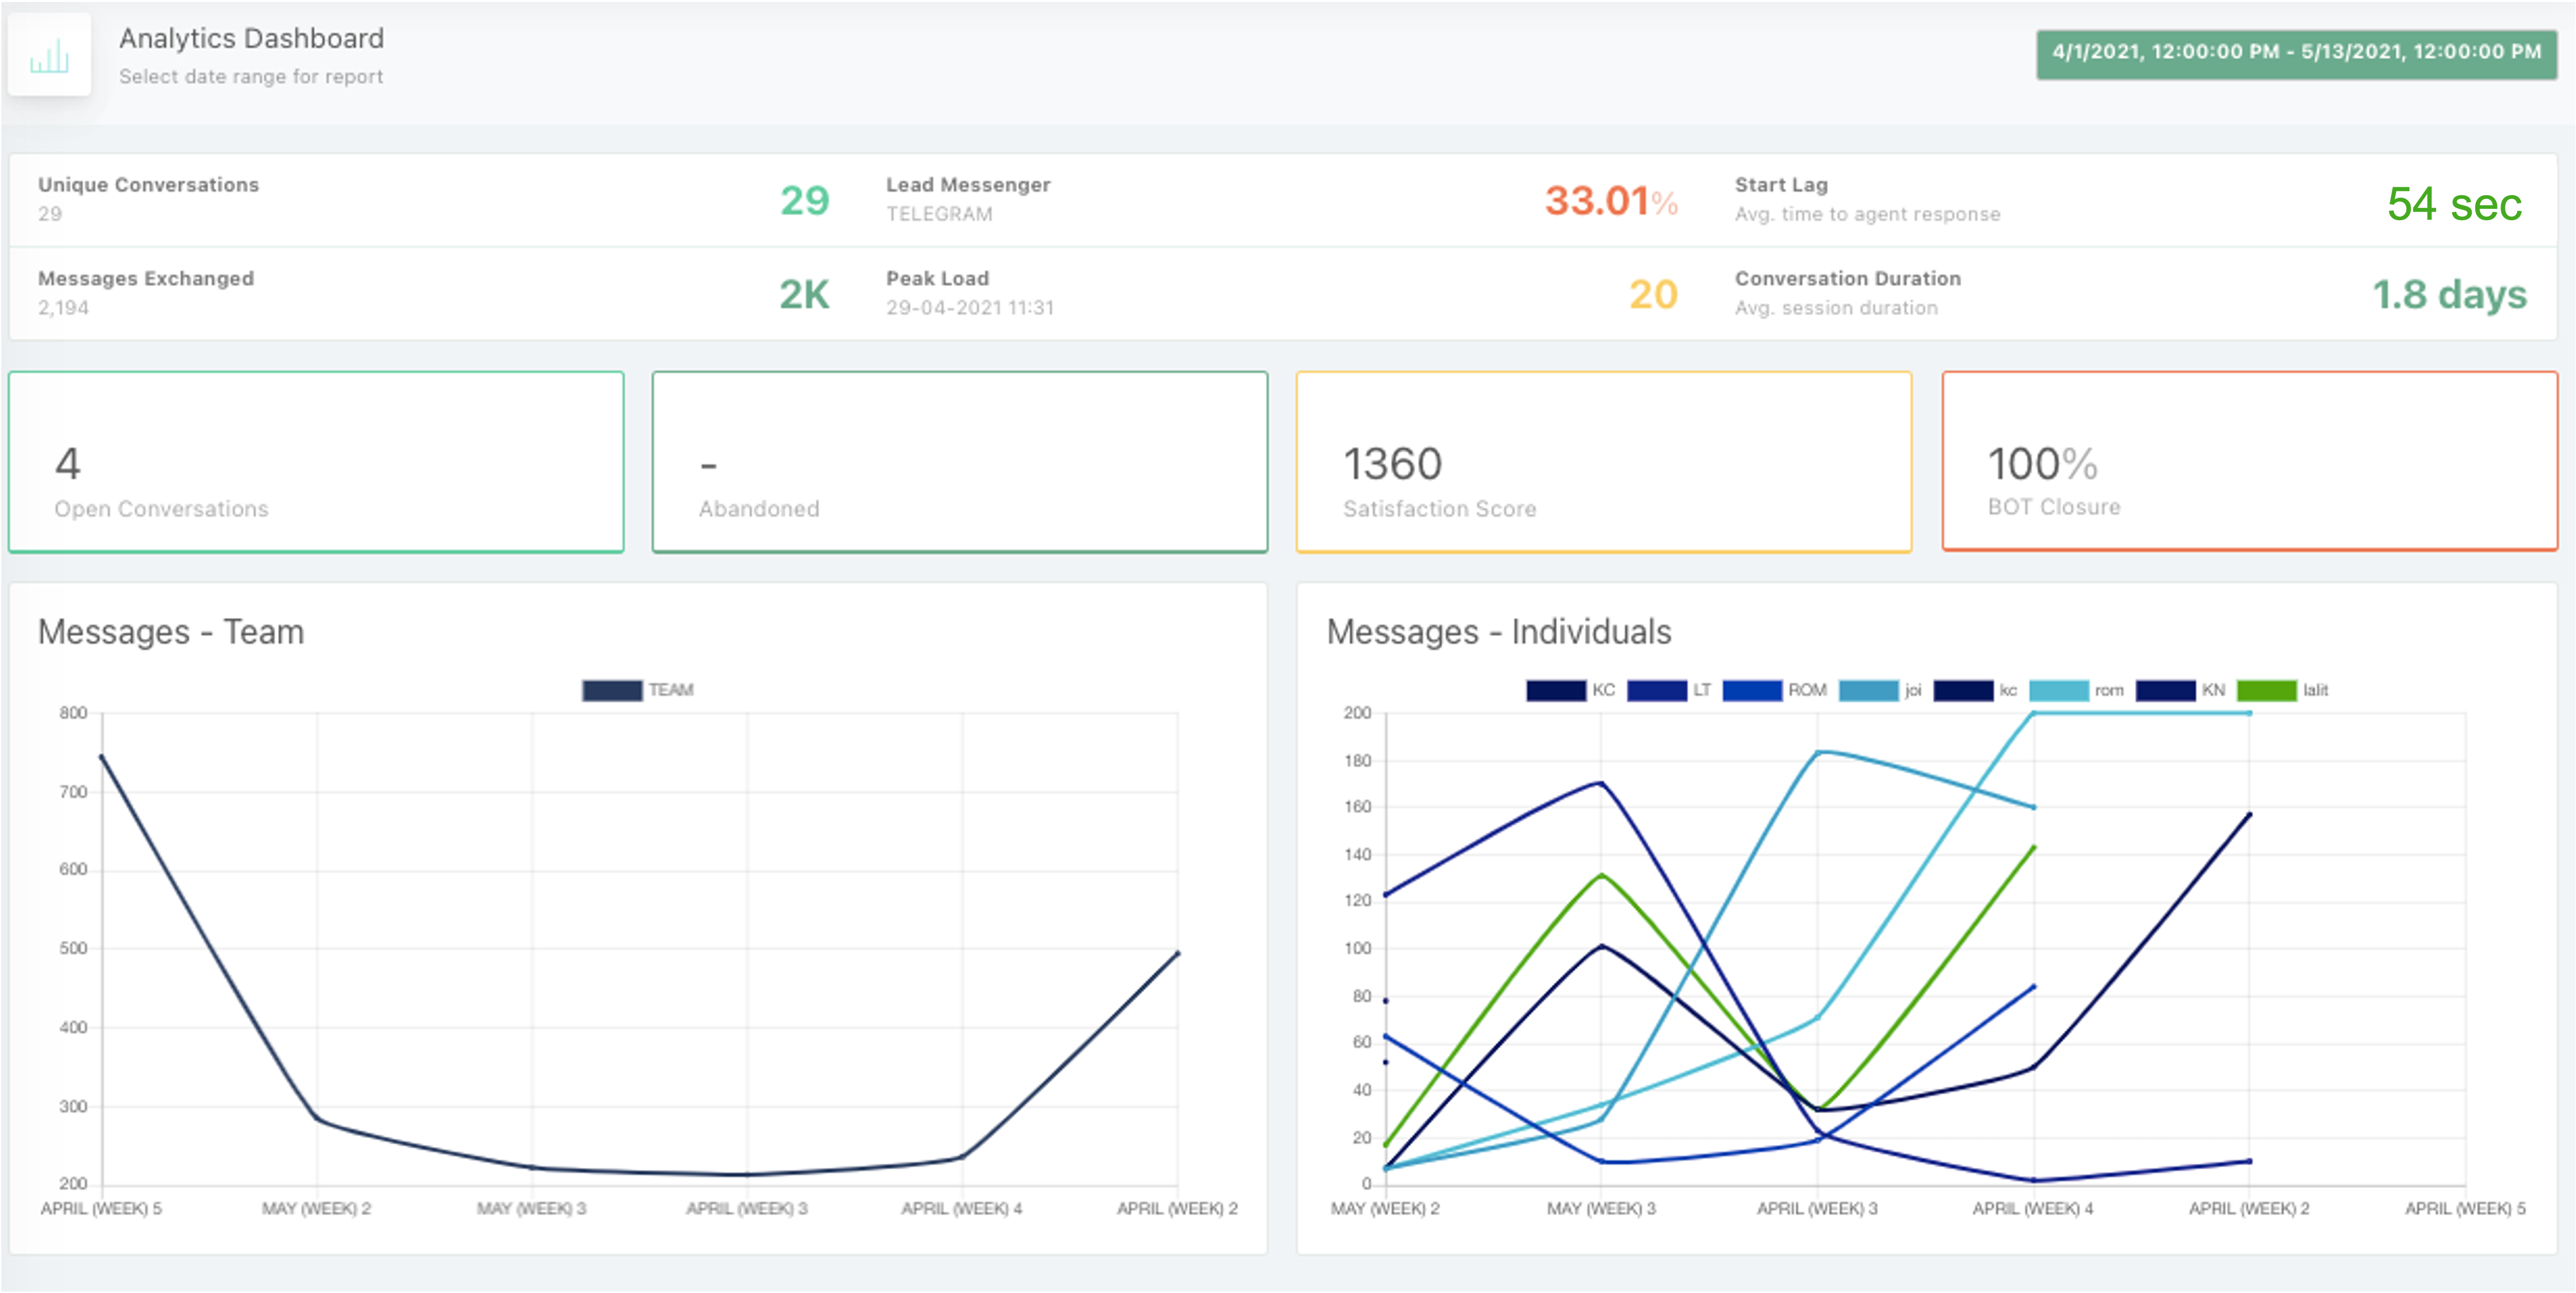Click the Messages Exchanged 2,194 counter
This screenshot has height=1293, width=2576.
coord(145,292)
